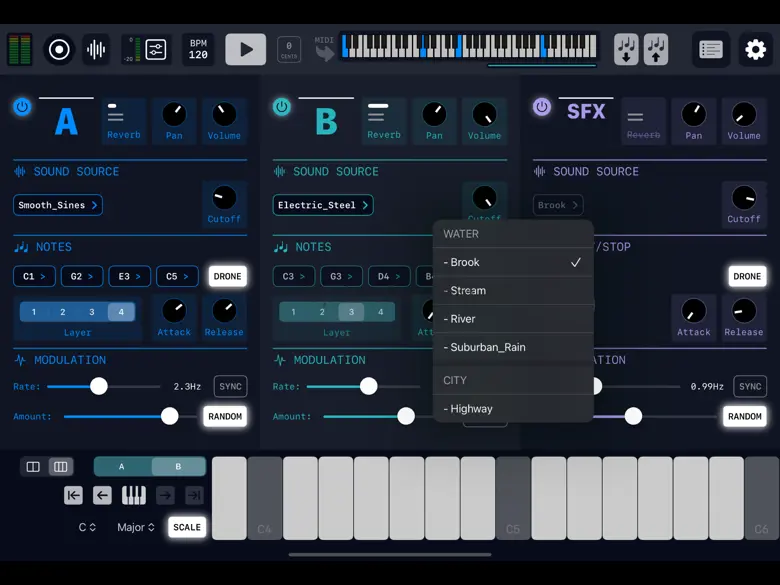Open the E3 note selector
Viewport: 780px width, 585px height.
pyautogui.click(x=129, y=276)
